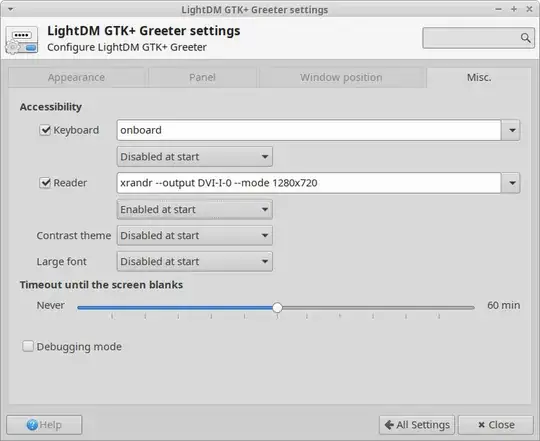Focus the search input field
Viewport: 540px width, 441px height.
coord(479,38)
